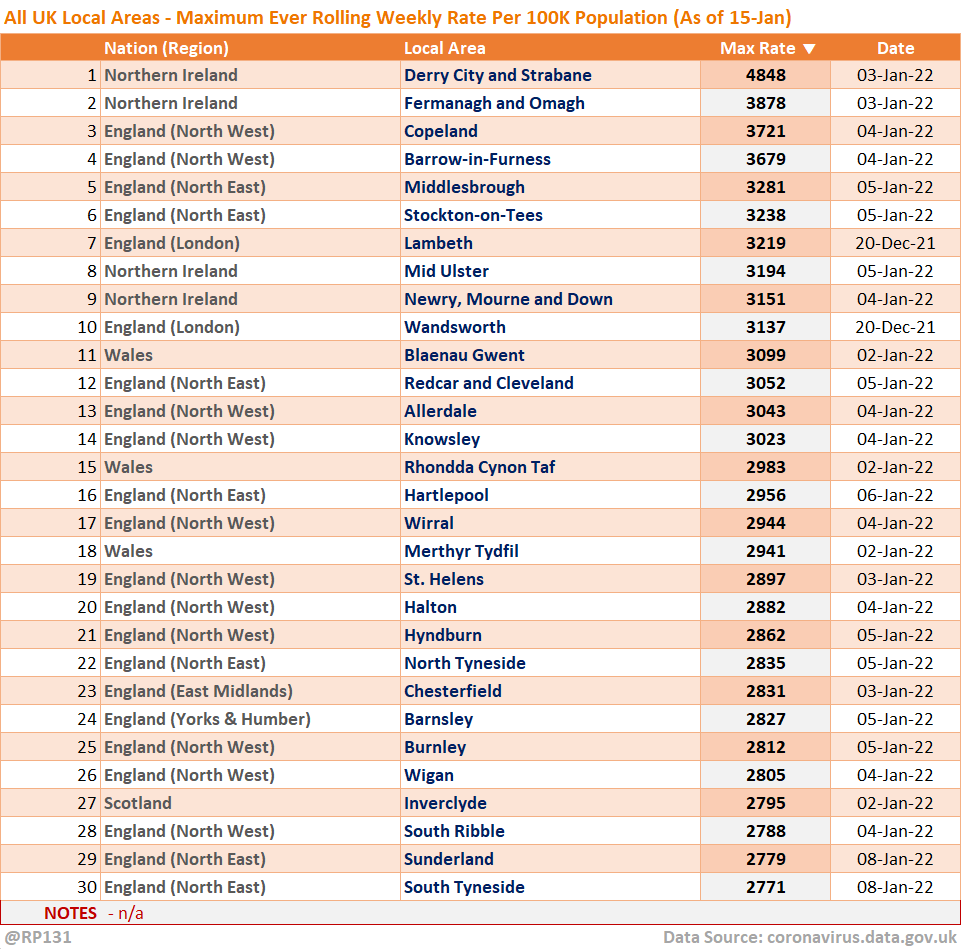Select the Date column header

pos(895,48)
